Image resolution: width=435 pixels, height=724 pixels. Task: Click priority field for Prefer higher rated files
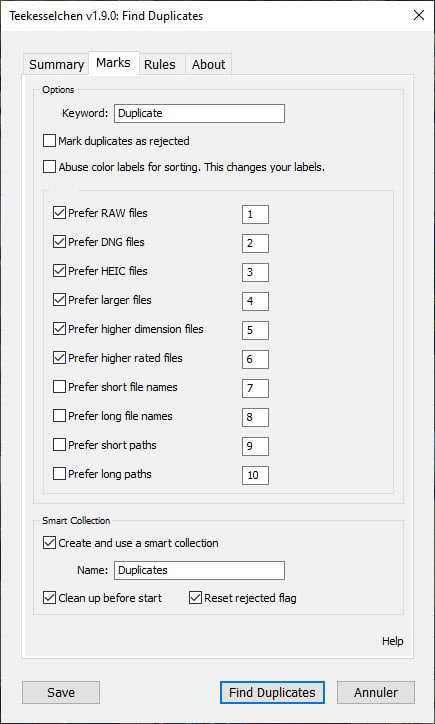click(255, 359)
